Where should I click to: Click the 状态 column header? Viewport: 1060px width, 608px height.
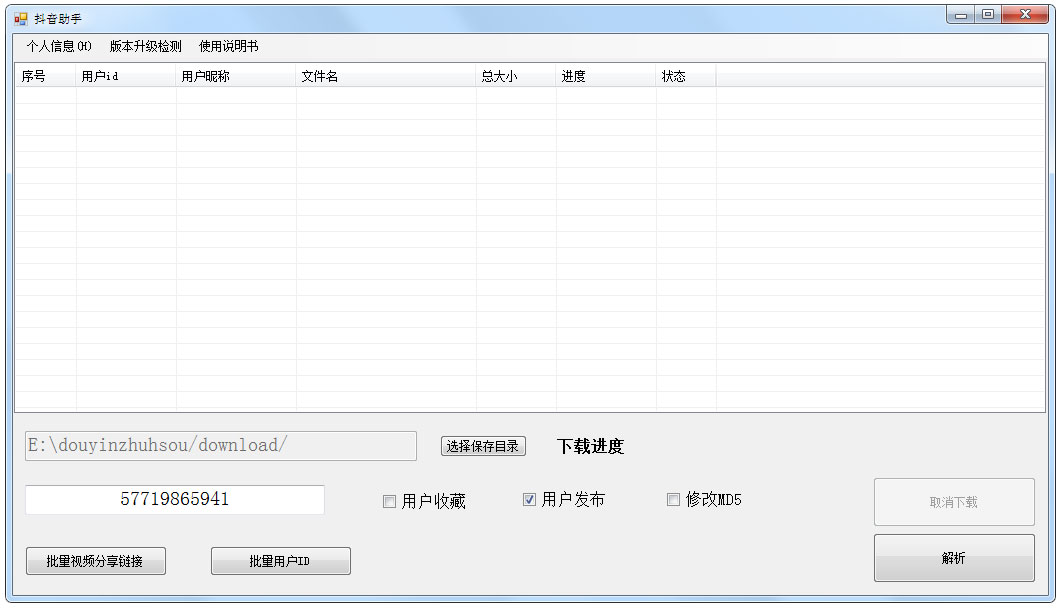pyautogui.click(x=685, y=76)
